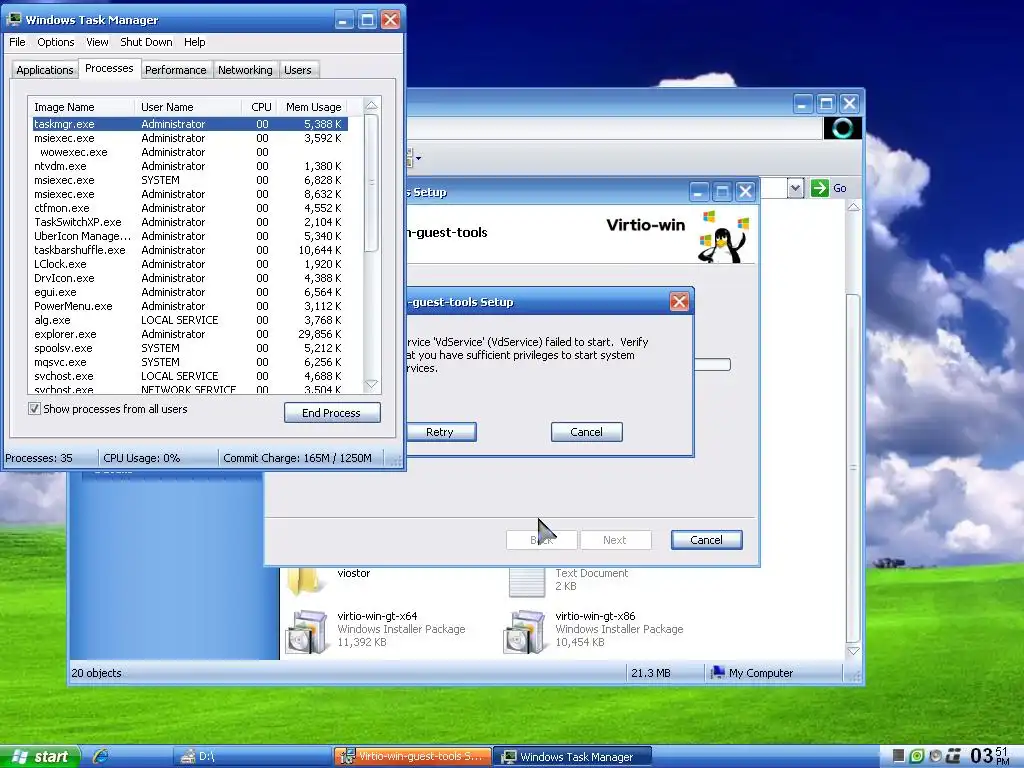
Task: Click Cancel in the setup wizard
Action: (x=707, y=540)
